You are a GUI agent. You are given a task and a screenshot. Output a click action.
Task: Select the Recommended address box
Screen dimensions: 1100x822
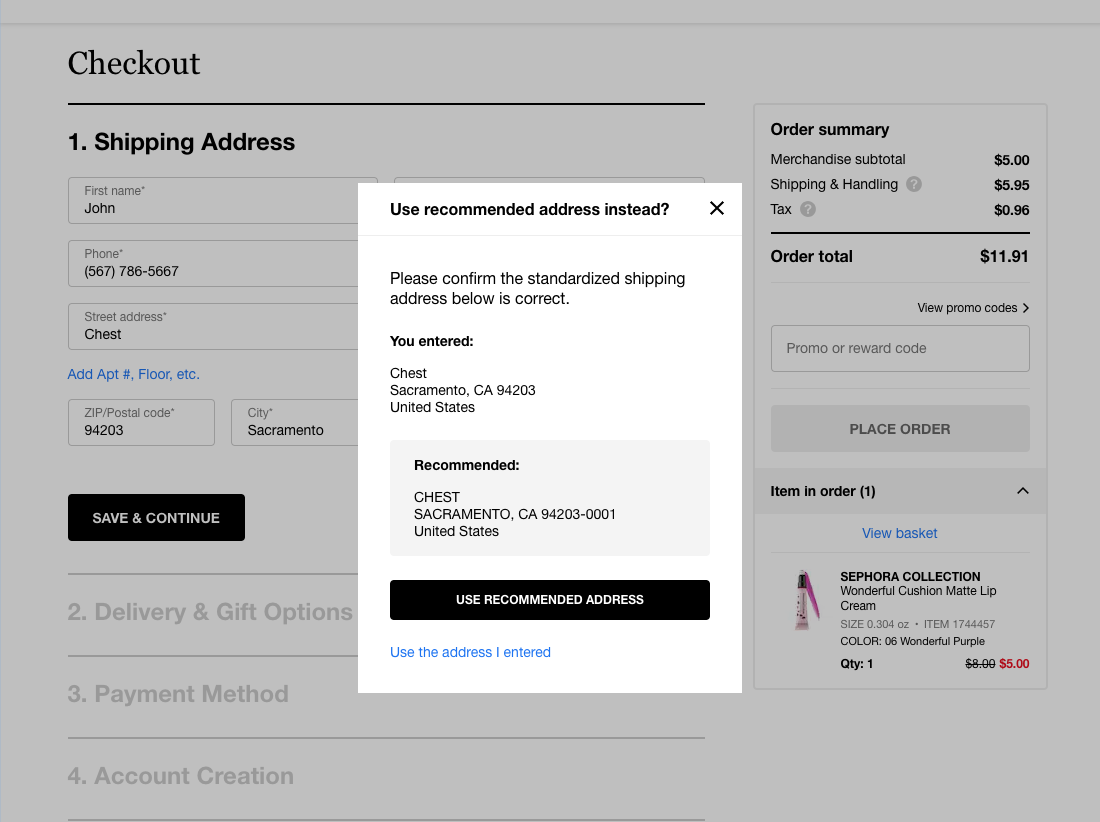[x=549, y=498]
